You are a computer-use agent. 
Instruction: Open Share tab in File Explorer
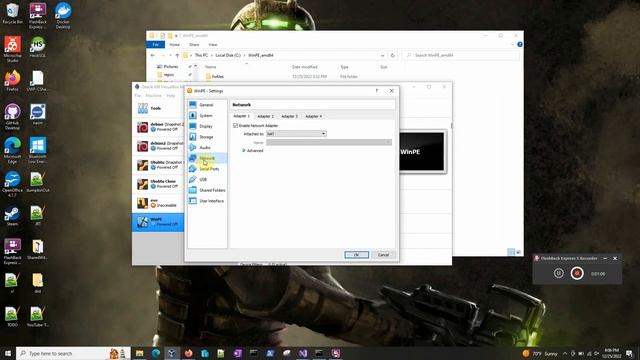tap(194, 44)
